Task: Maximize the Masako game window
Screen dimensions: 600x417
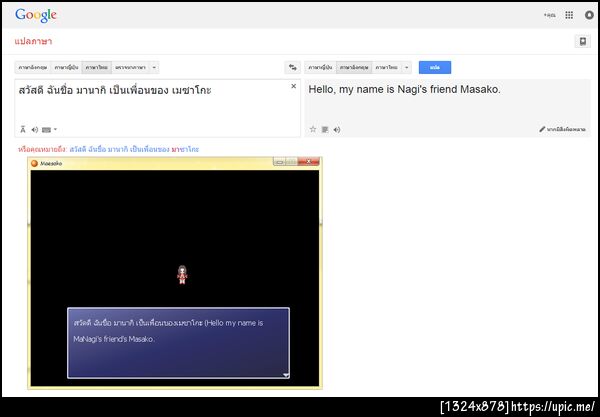Action: click(292, 162)
